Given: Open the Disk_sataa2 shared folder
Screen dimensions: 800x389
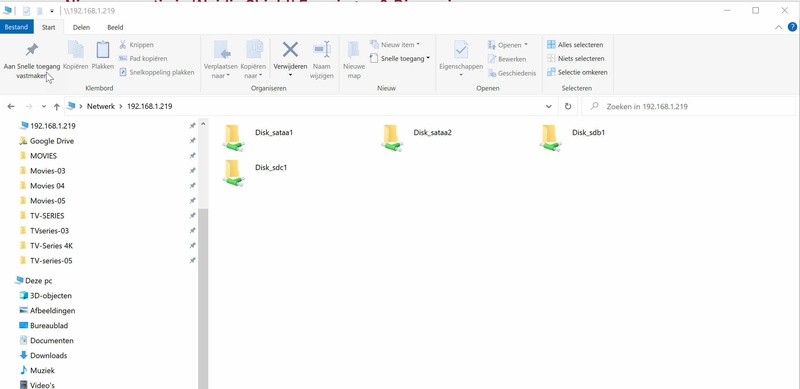Looking at the screenshot, I should [417, 137].
